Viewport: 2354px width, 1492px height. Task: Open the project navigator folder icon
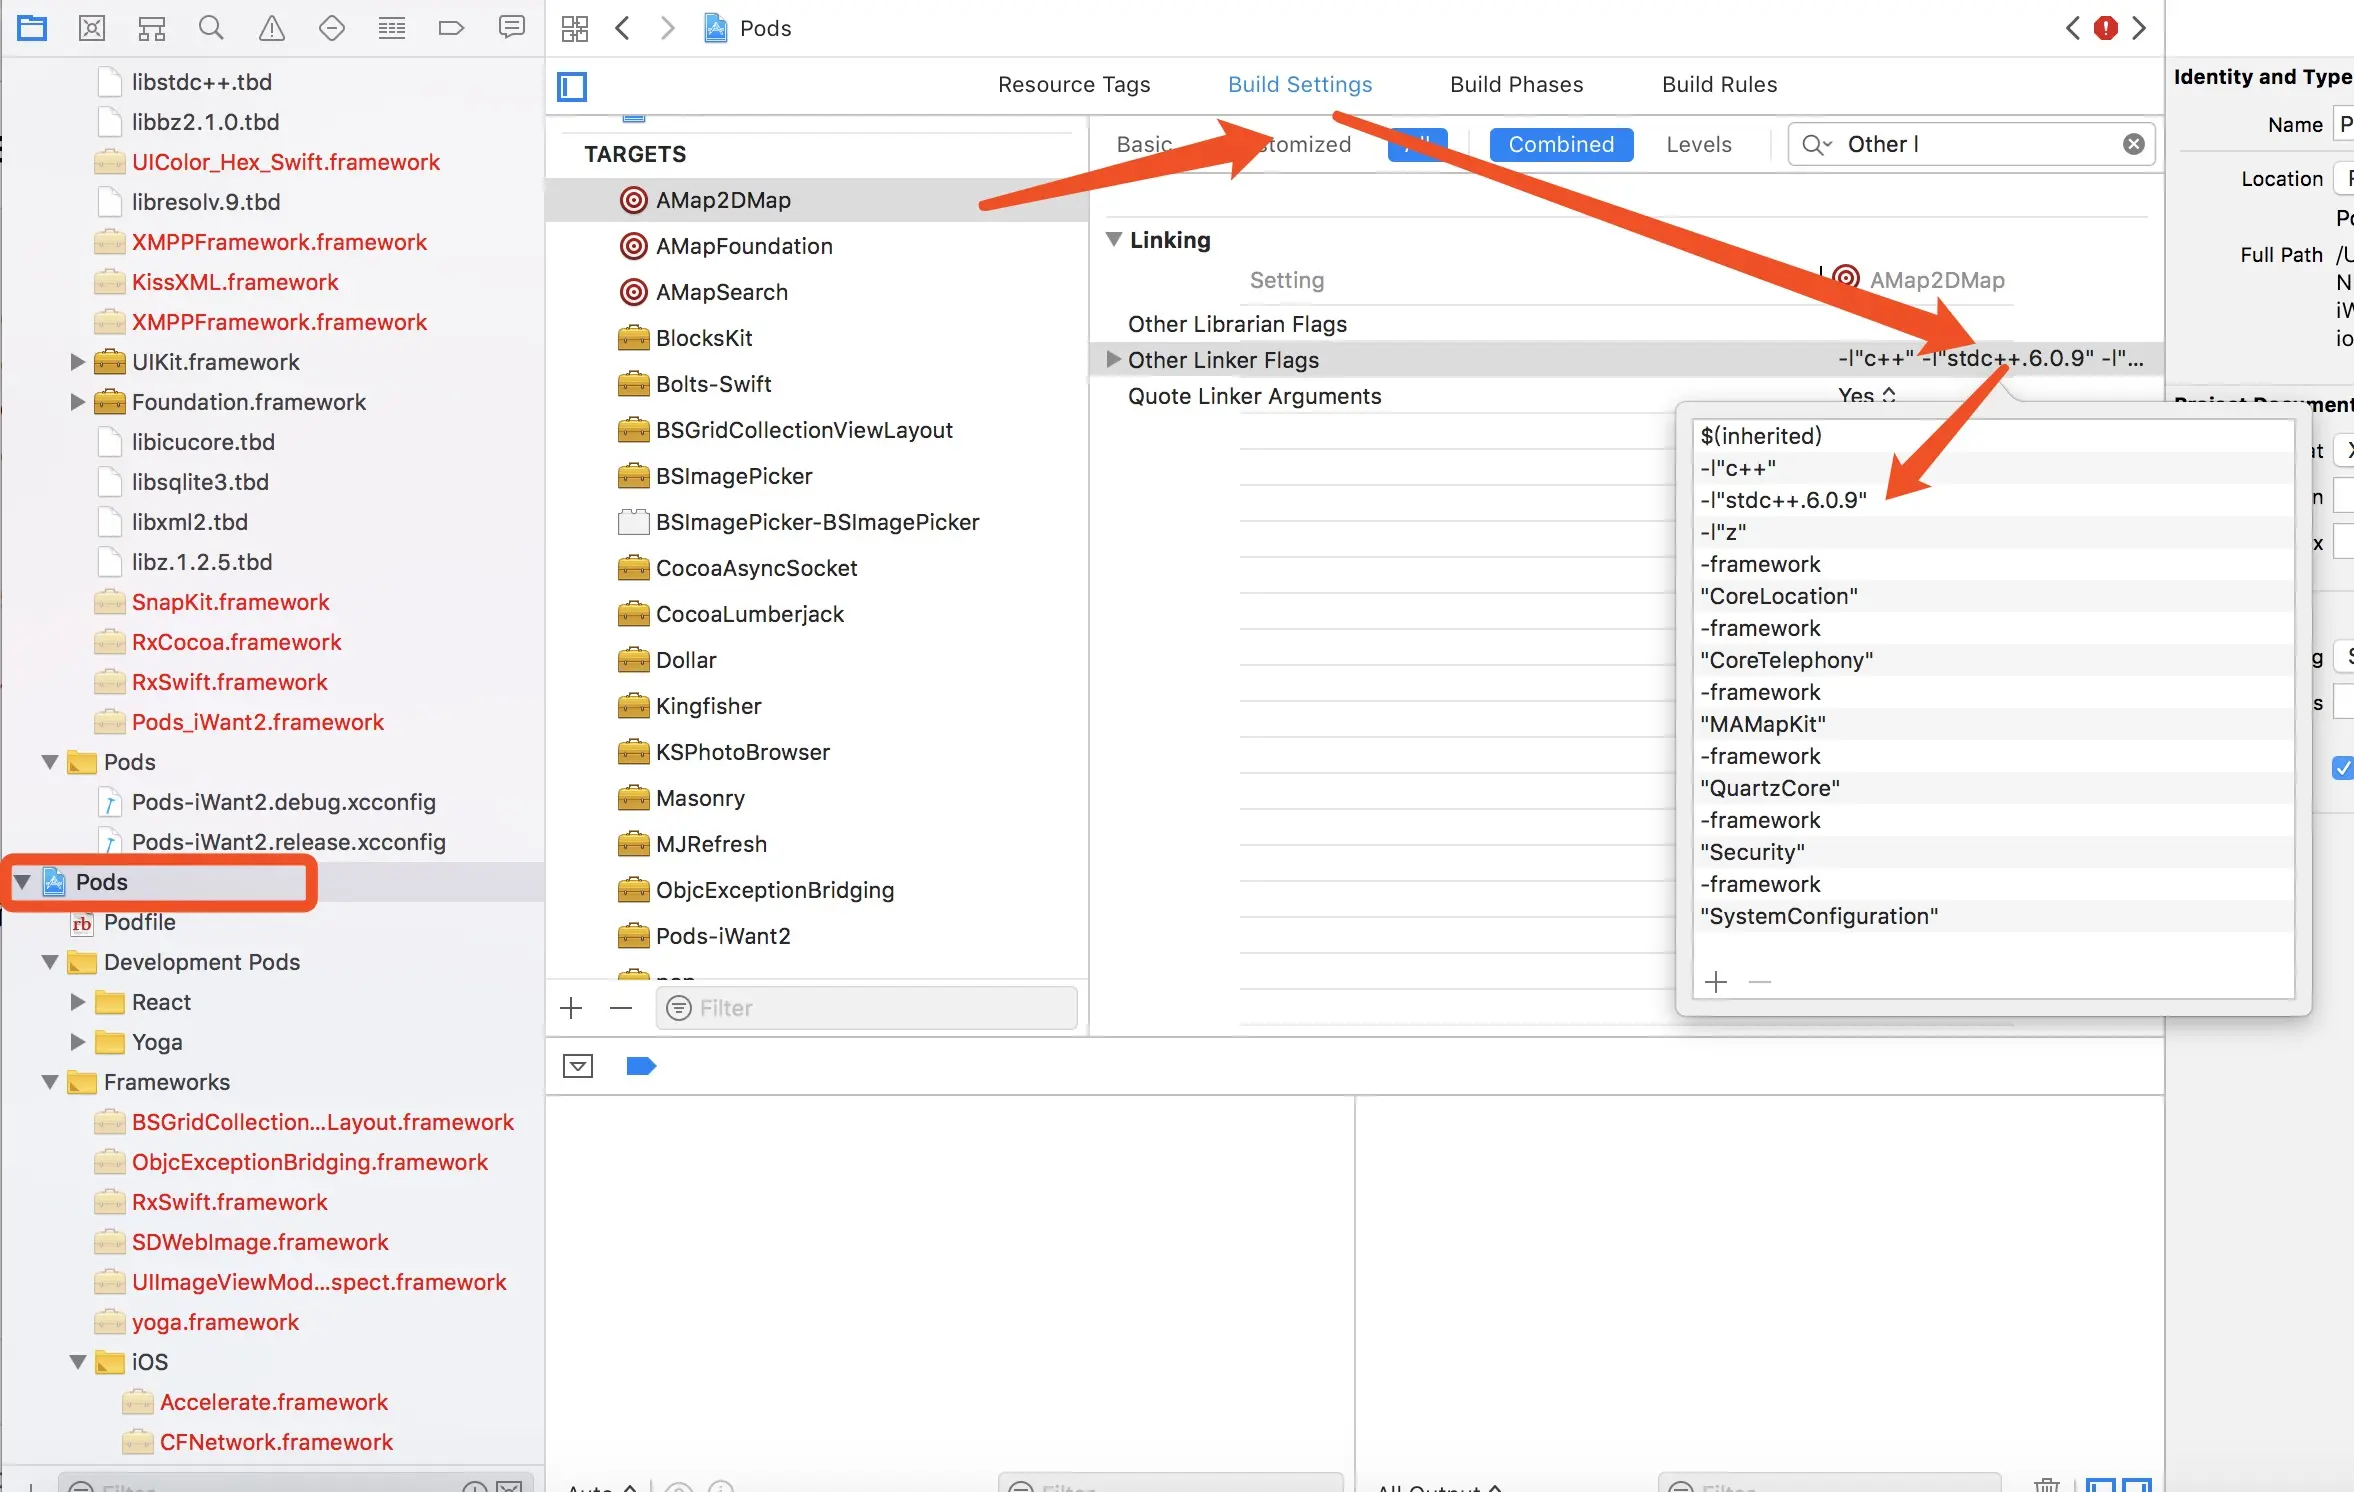[32, 28]
